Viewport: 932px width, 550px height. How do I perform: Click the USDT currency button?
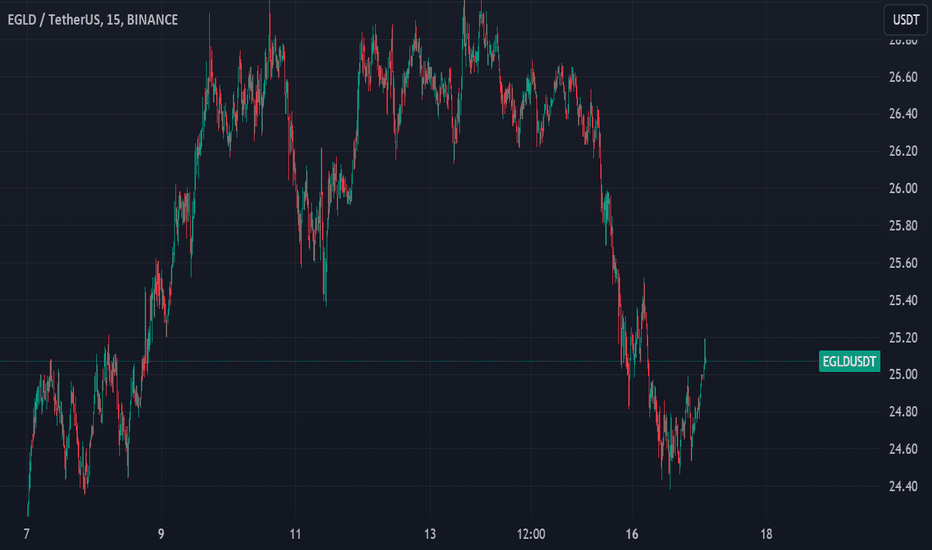pos(905,20)
